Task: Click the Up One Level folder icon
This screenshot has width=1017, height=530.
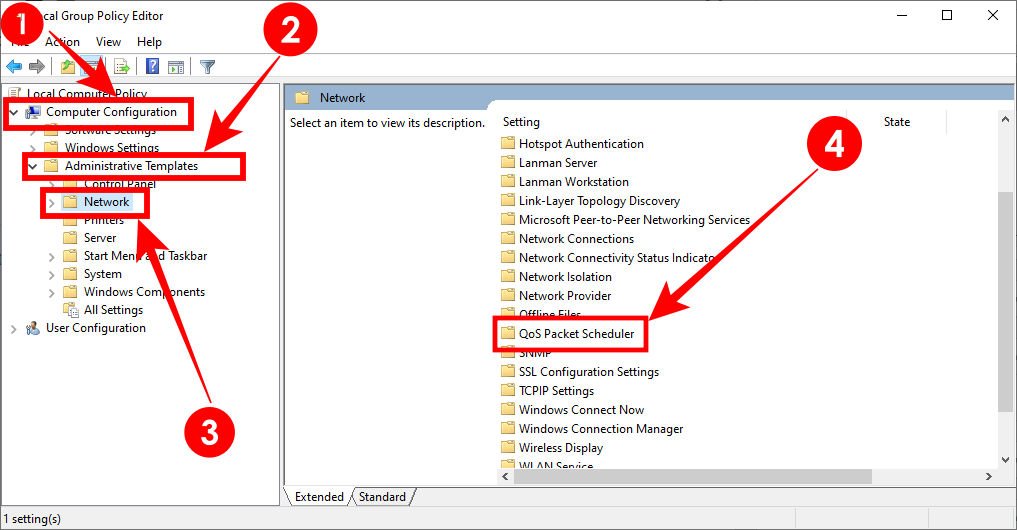Action: click(x=67, y=66)
